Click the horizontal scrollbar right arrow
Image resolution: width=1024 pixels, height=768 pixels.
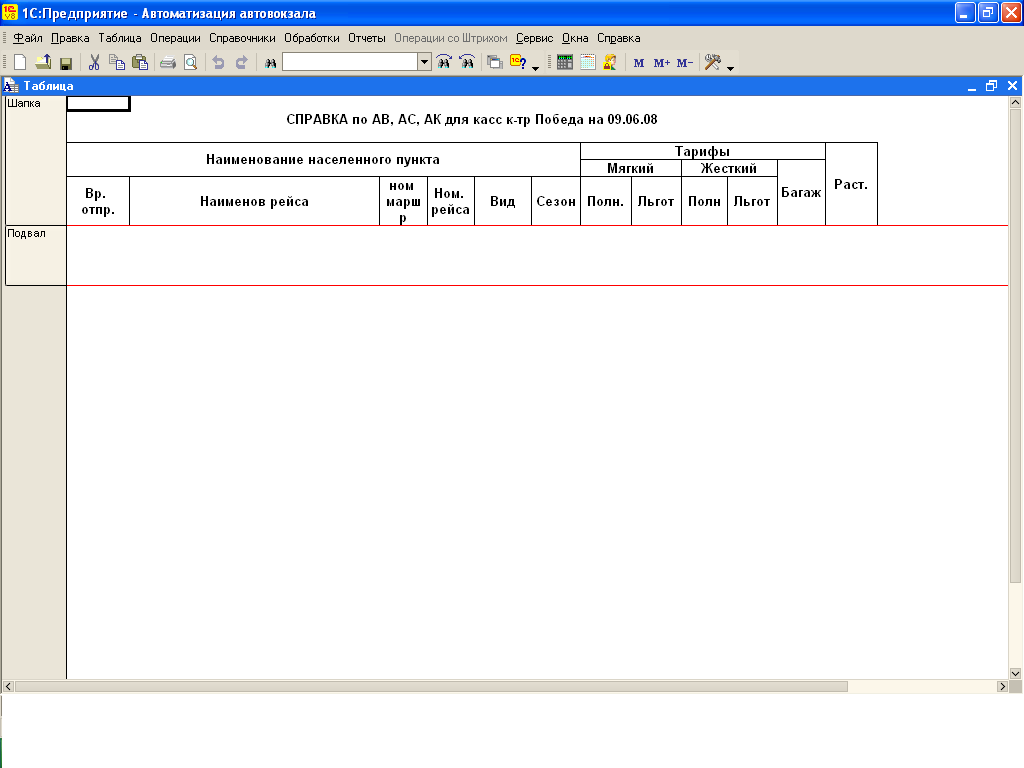tap(1002, 686)
